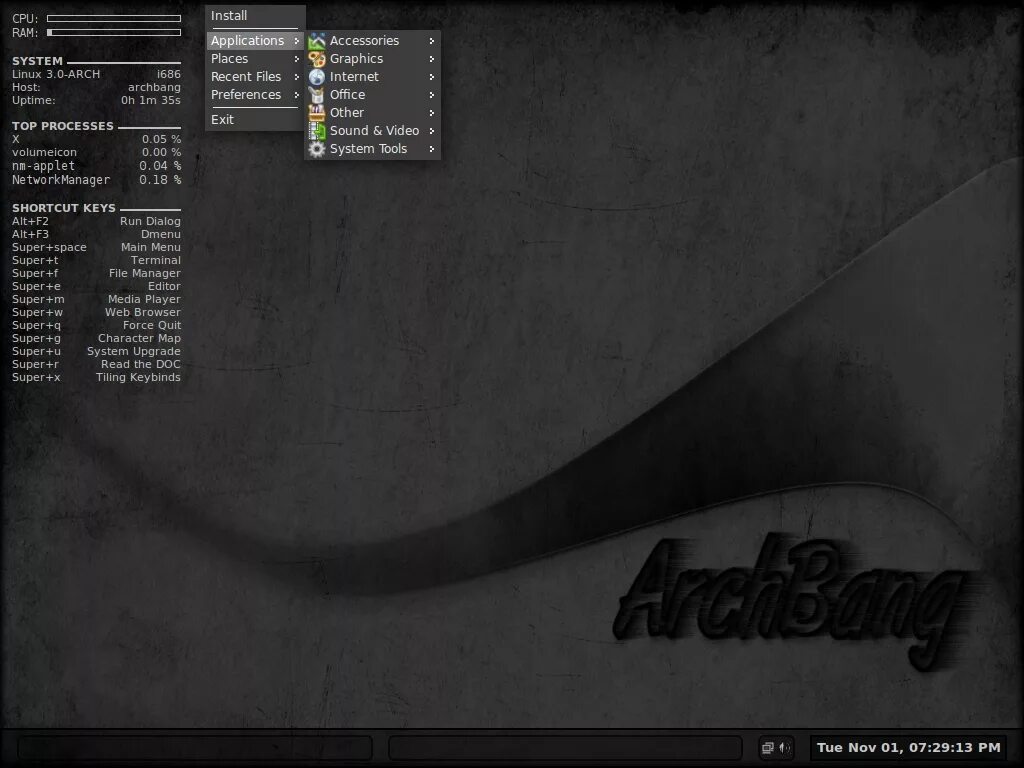Click 'nm-applet' process entry
1024x768 pixels.
(43, 166)
